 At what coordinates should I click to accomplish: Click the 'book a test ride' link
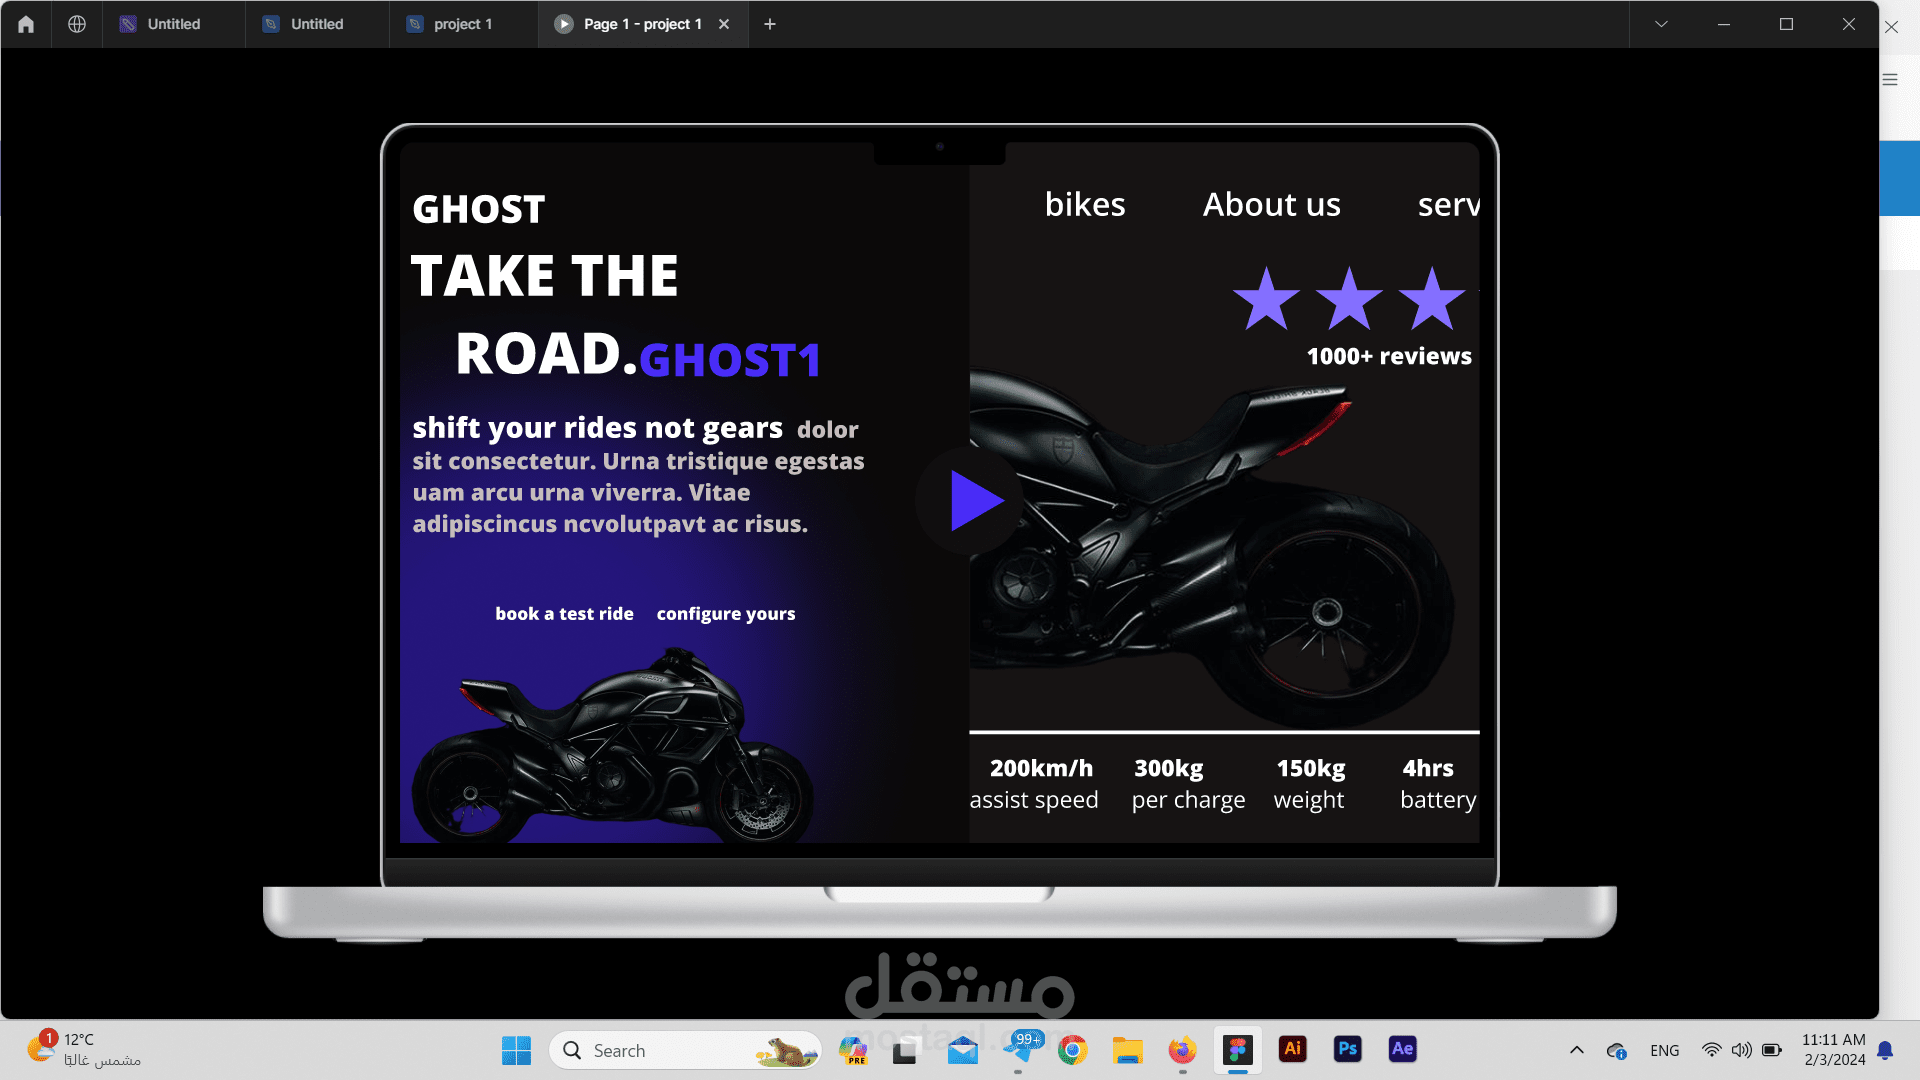point(564,614)
